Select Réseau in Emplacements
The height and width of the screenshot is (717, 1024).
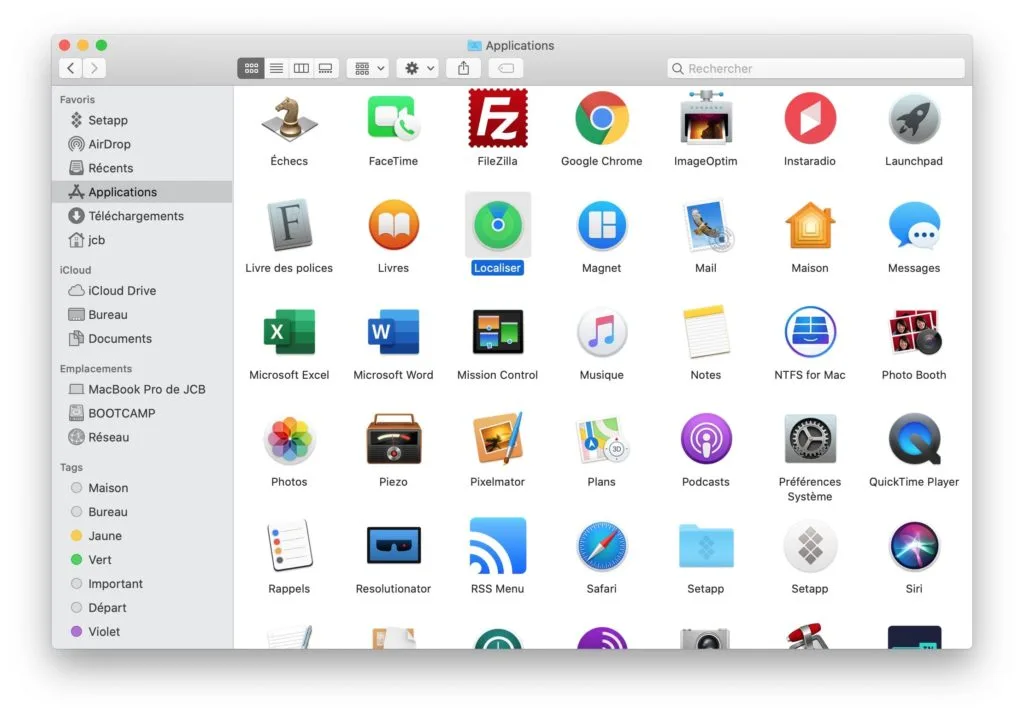(142, 437)
